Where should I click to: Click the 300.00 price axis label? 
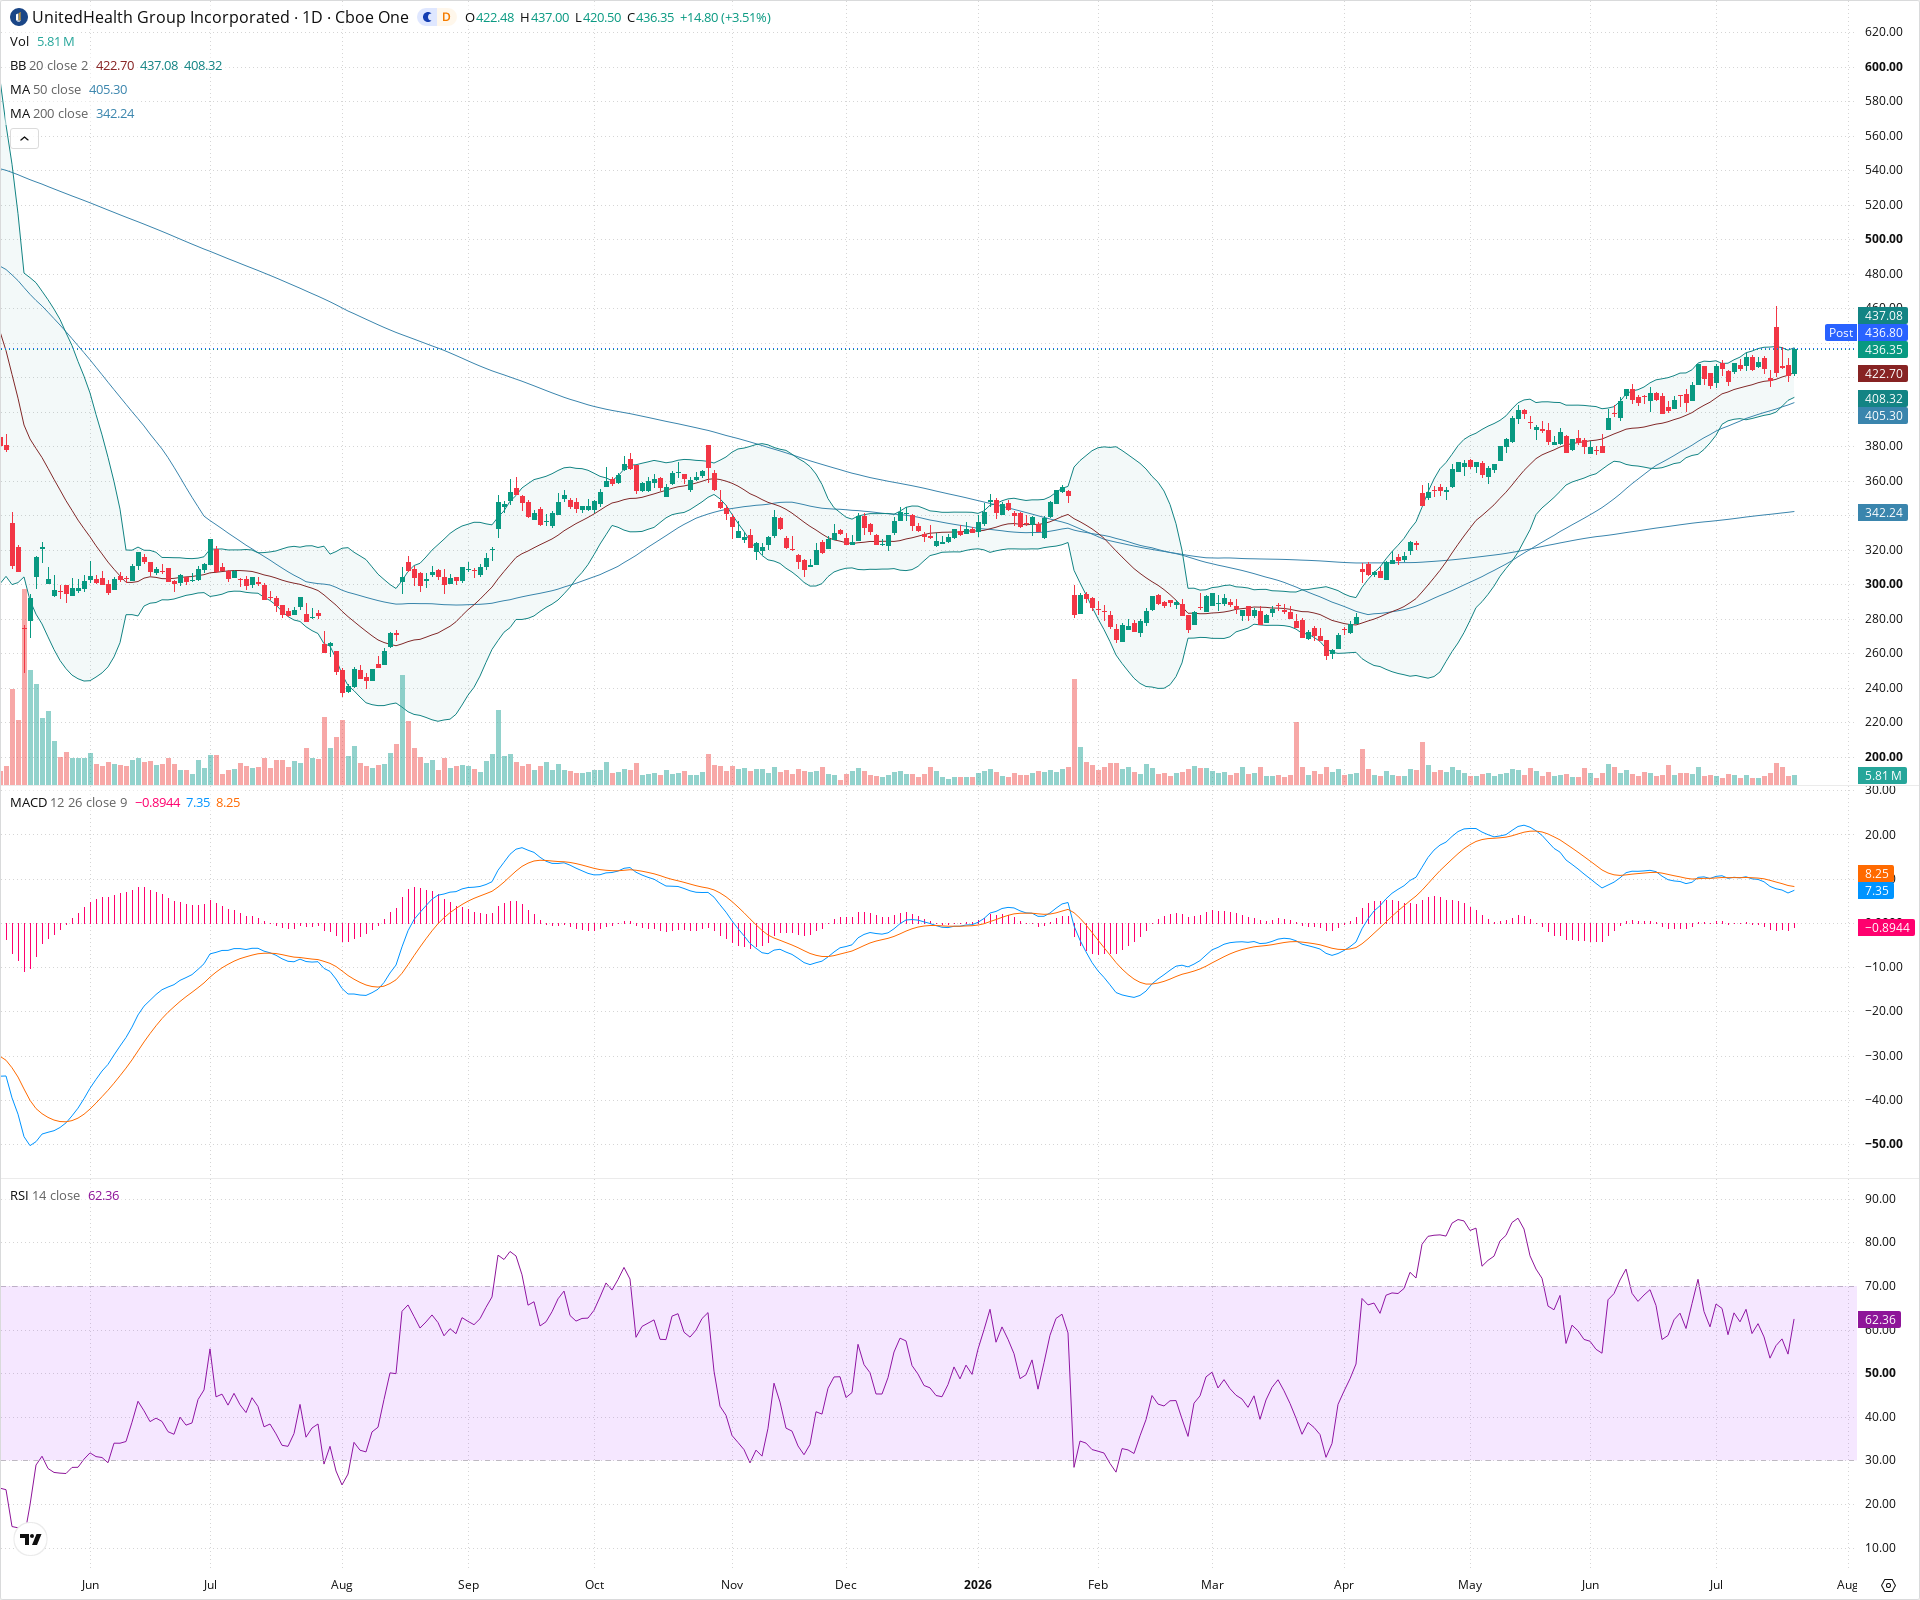click(1884, 584)
